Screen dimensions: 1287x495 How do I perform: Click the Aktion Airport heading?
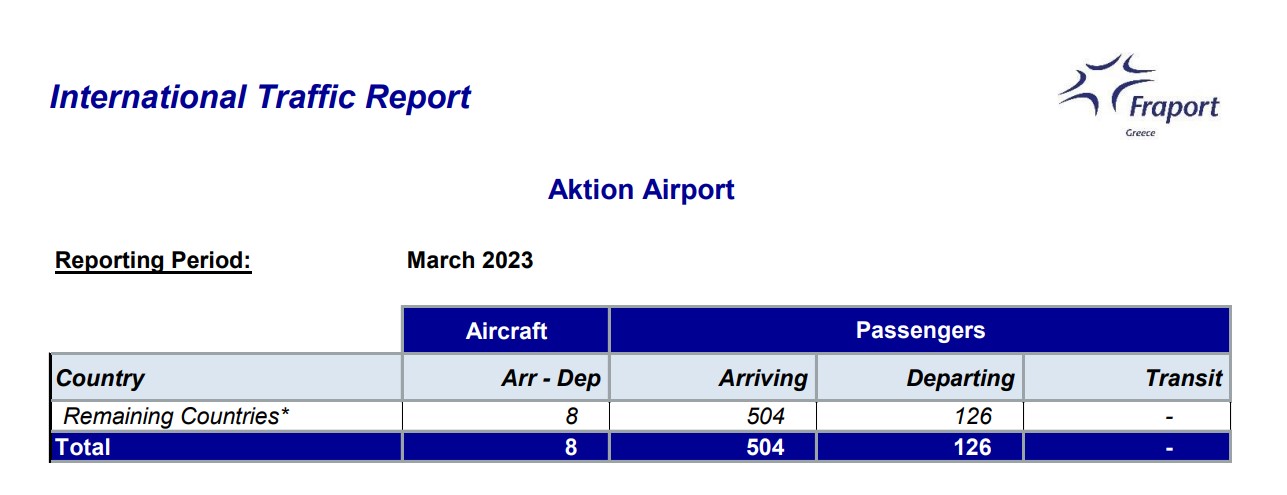(641, 190)
